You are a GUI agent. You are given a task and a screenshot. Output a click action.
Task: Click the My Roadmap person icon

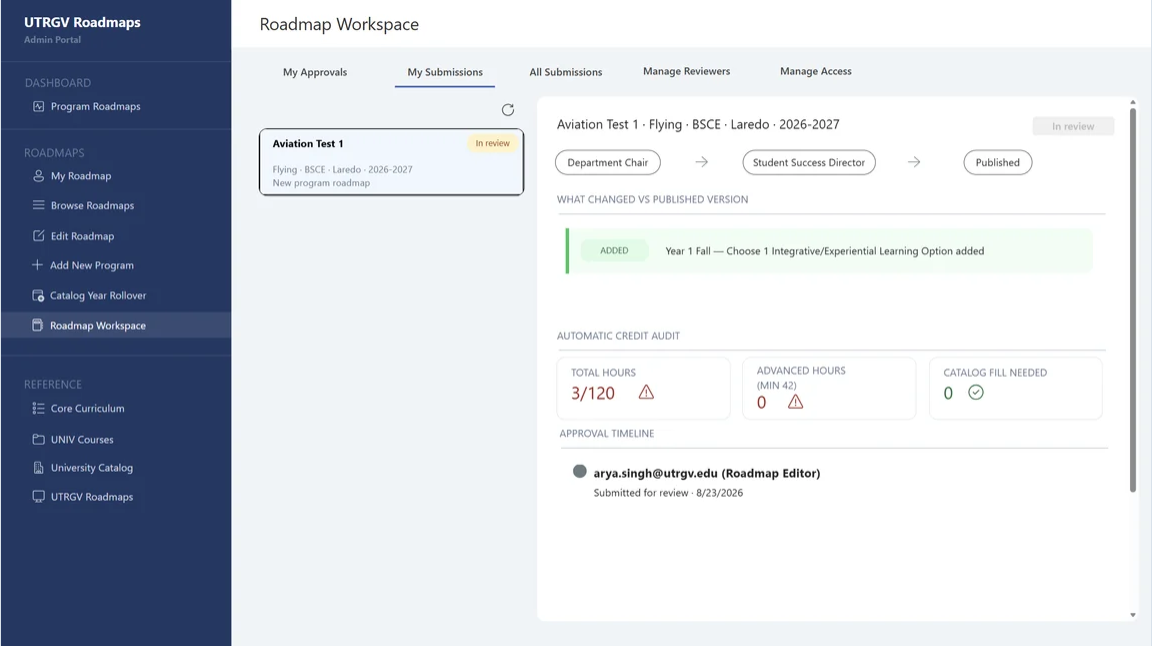pos(38,176)
